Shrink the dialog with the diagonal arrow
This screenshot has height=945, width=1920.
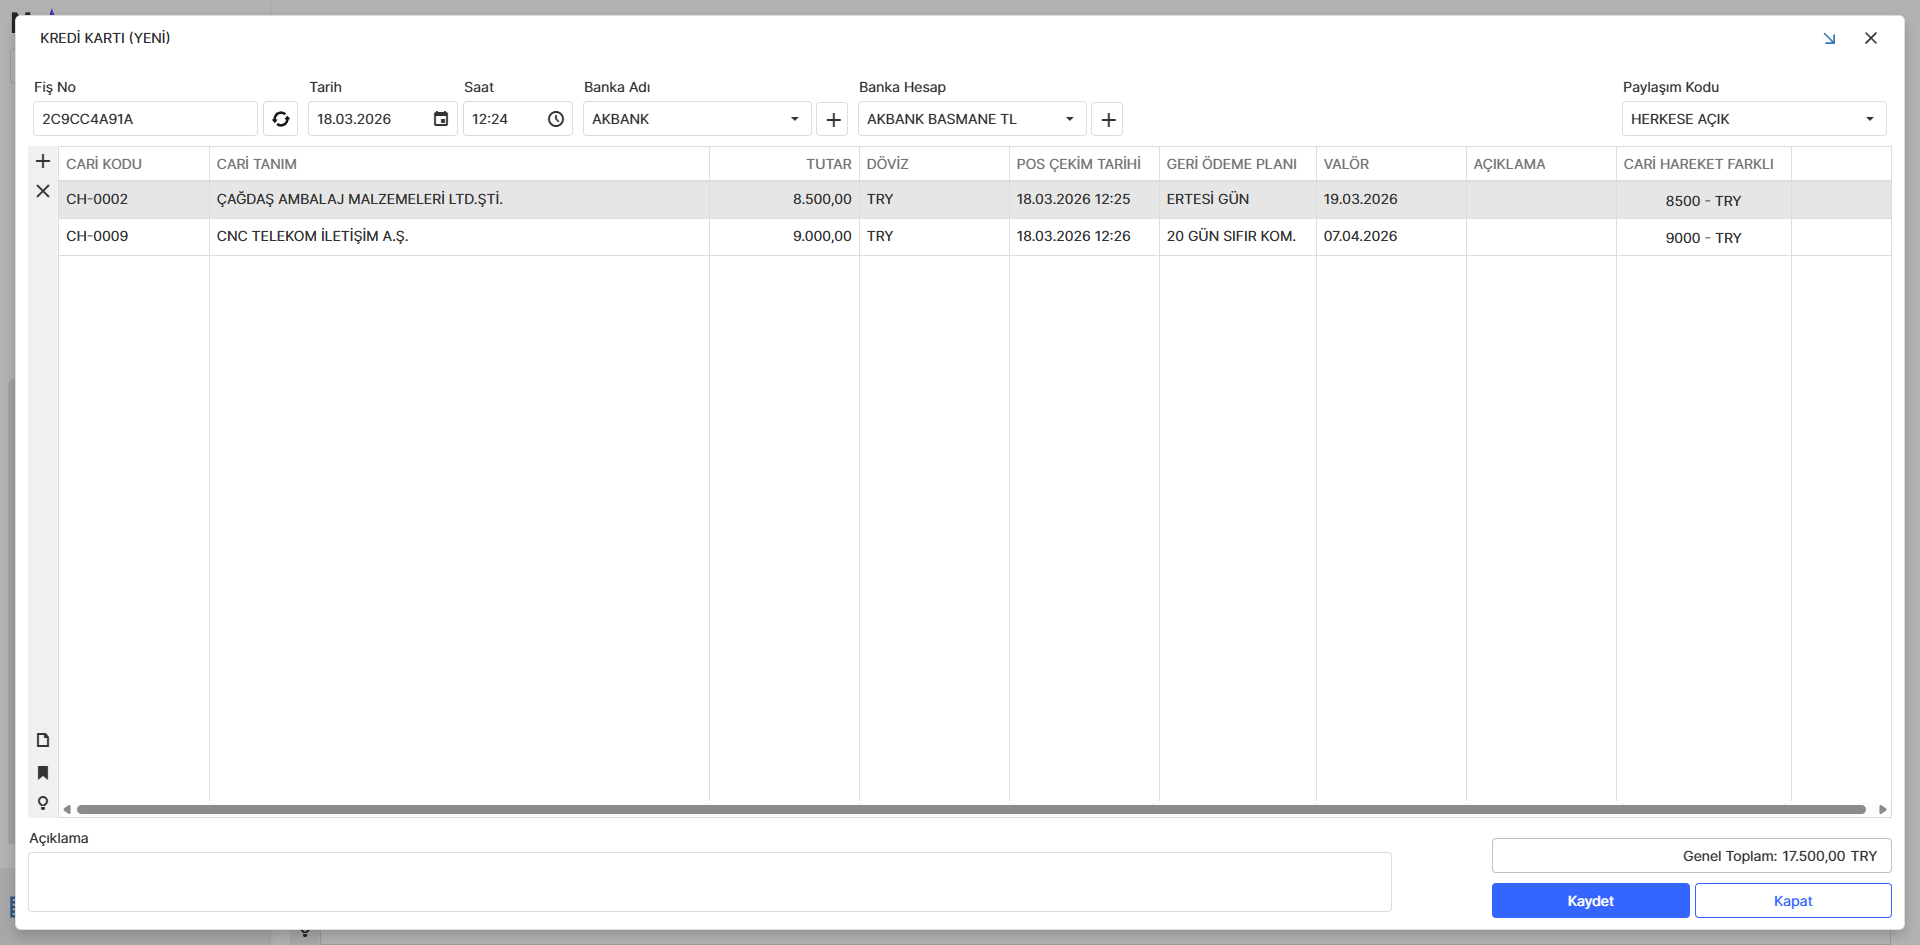[1829, 38]
